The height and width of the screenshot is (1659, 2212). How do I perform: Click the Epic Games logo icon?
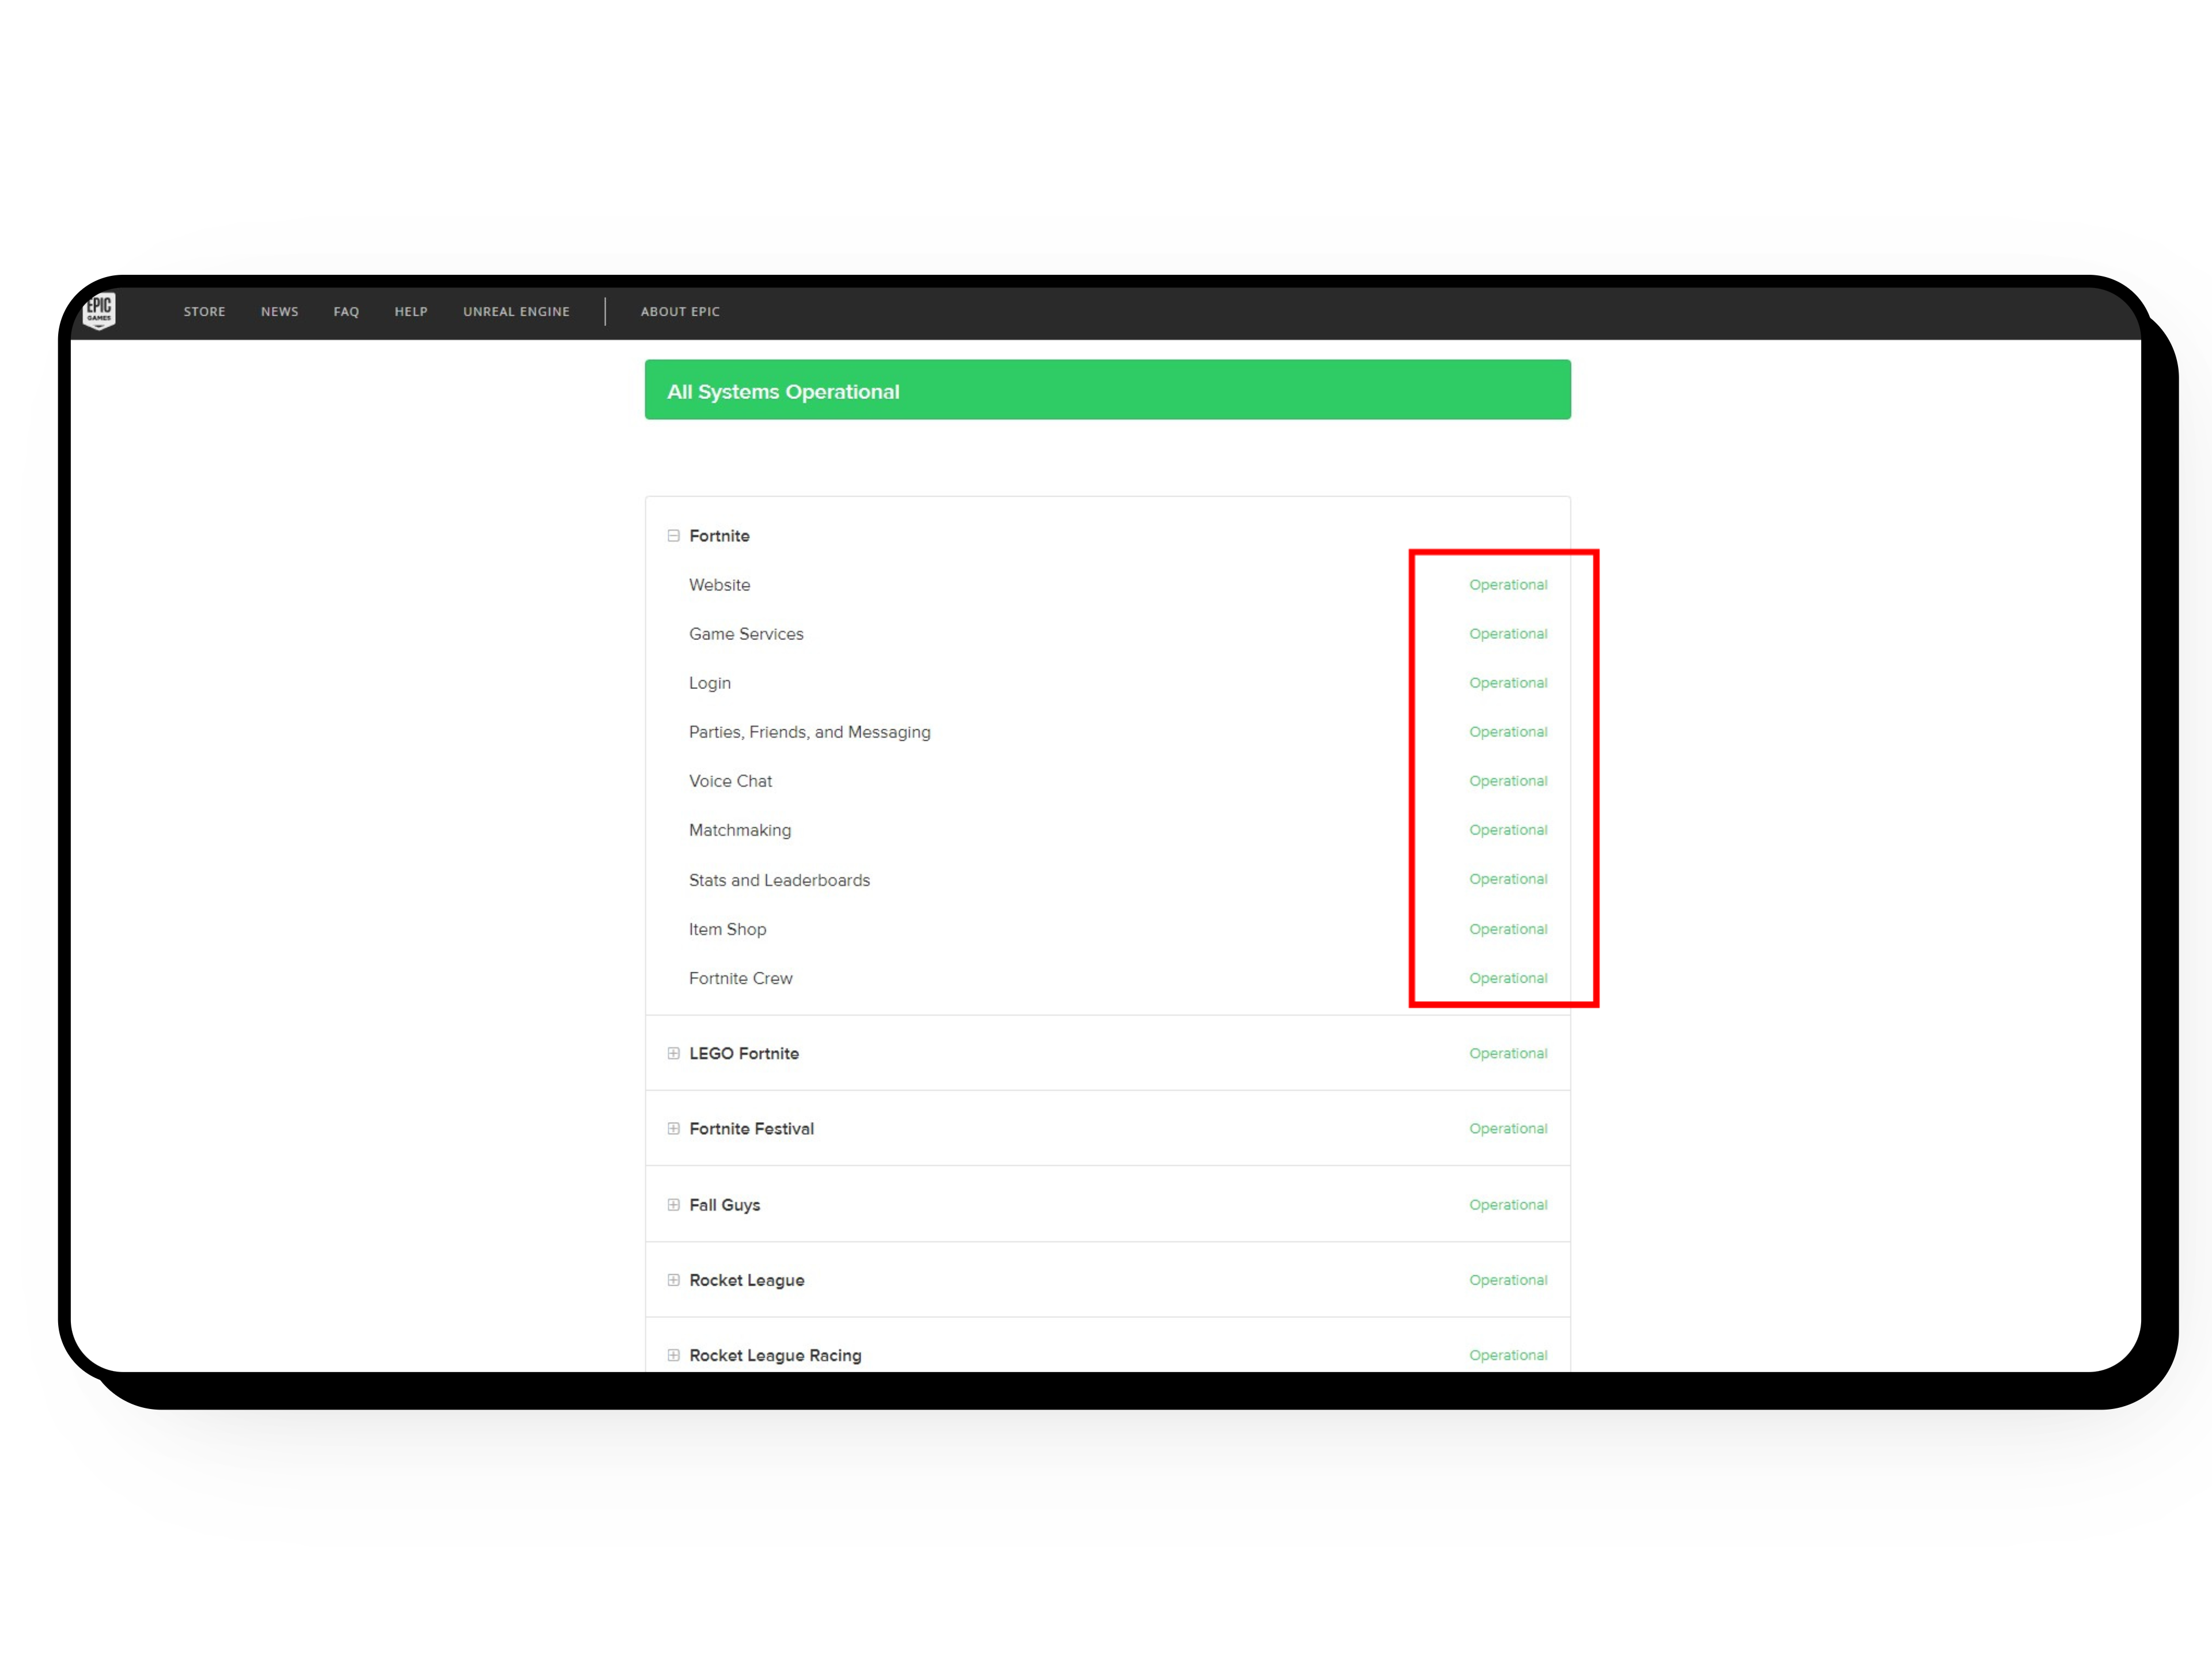tap(99, 311)
